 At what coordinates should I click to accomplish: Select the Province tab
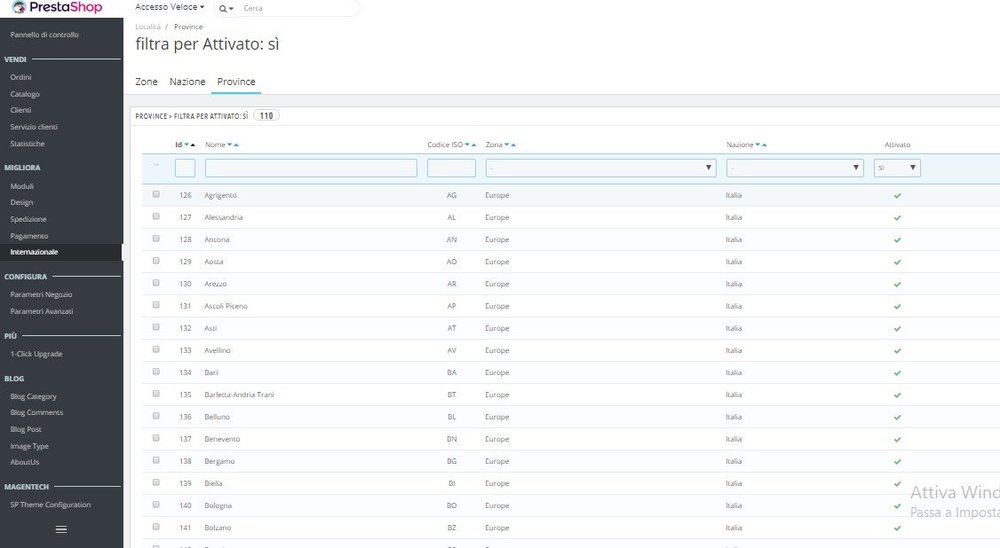point(236,82)
